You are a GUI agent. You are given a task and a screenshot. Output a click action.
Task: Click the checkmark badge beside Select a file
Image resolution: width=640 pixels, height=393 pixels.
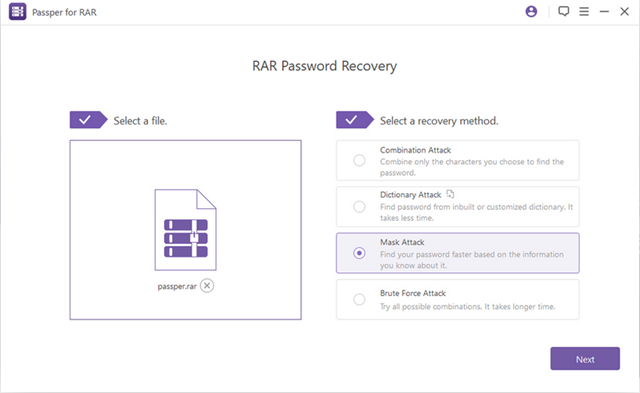click(x=89, y=120)
